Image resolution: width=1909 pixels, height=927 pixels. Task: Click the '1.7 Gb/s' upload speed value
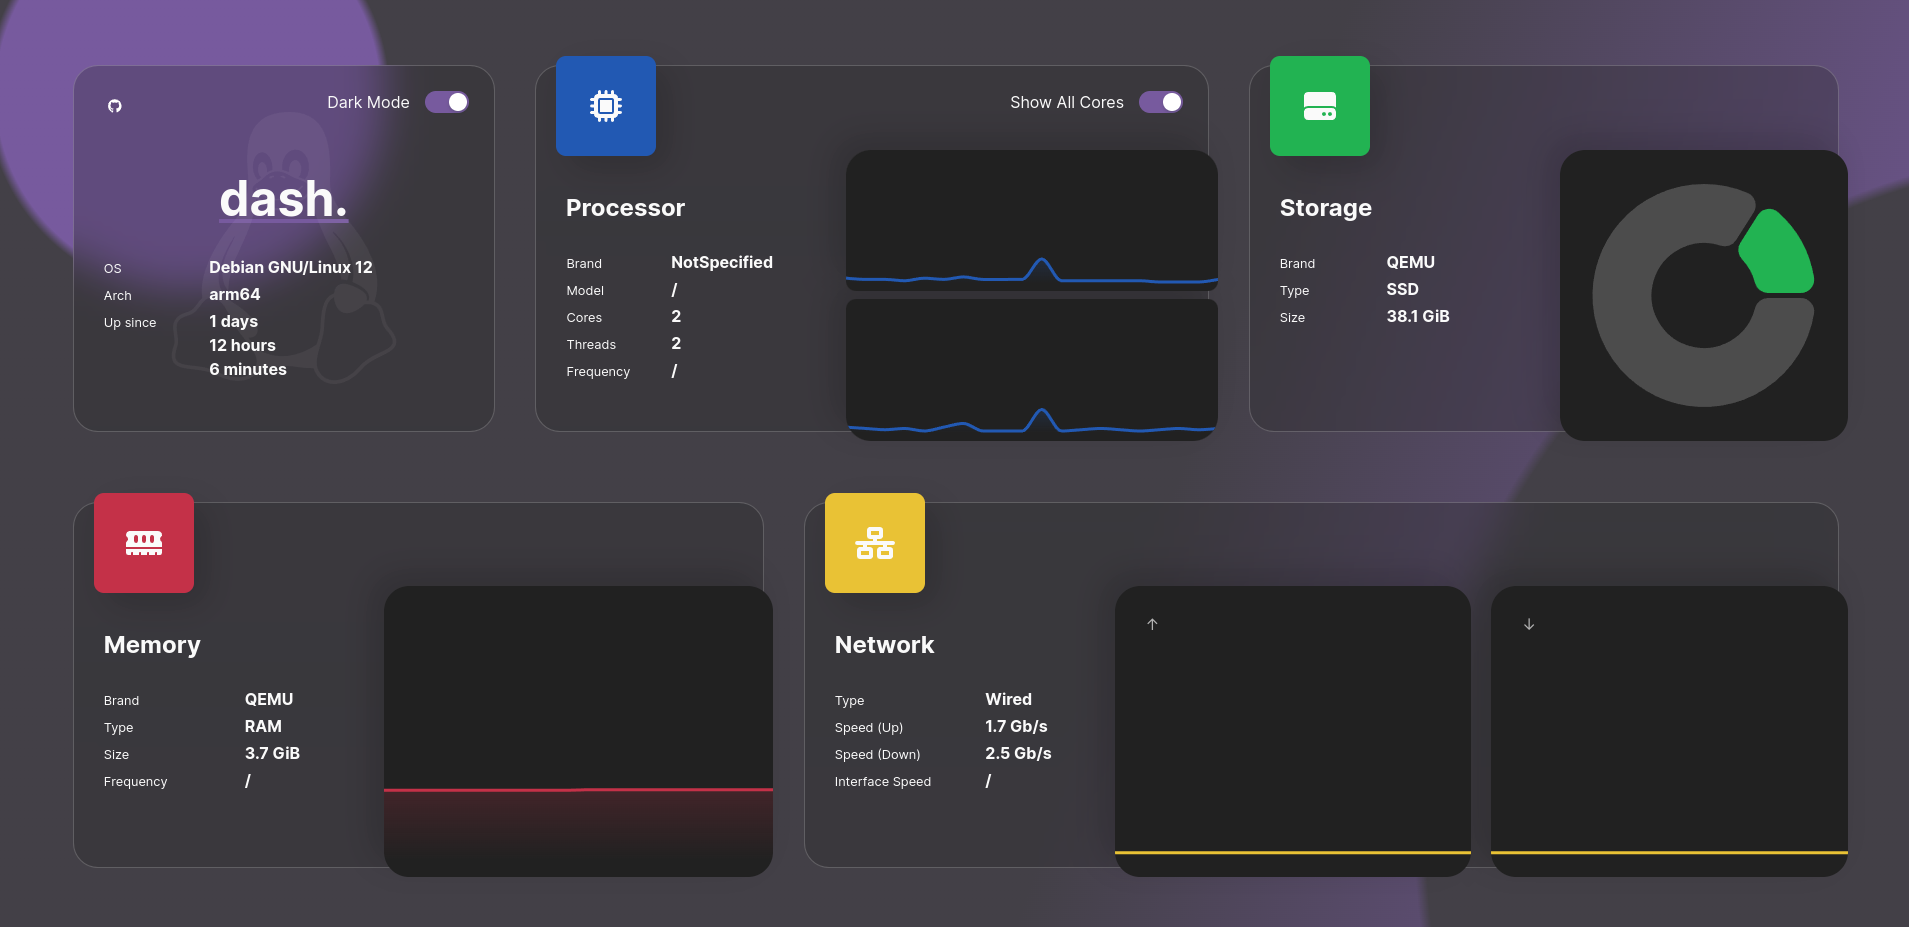pos(1016,726)
